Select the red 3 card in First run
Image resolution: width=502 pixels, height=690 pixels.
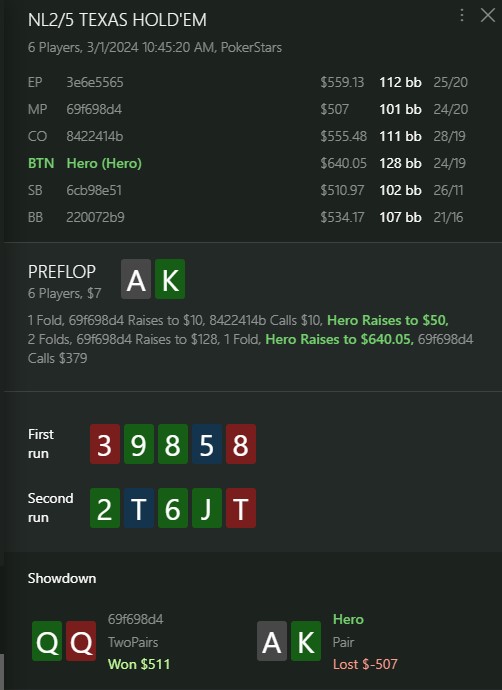click(x=105, y=444)
